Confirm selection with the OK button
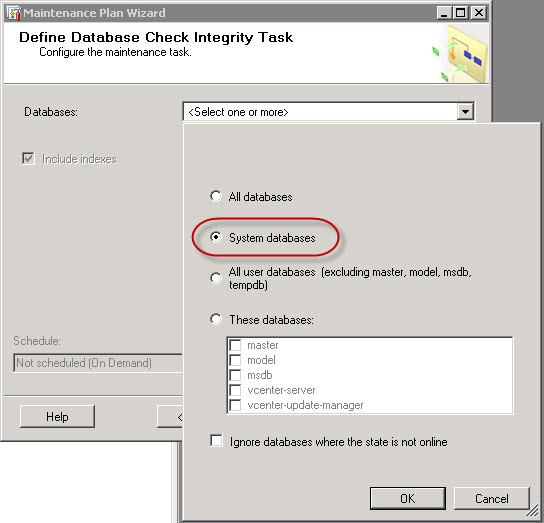This screenshot has height=523, width=544. (x=408, y=498)
